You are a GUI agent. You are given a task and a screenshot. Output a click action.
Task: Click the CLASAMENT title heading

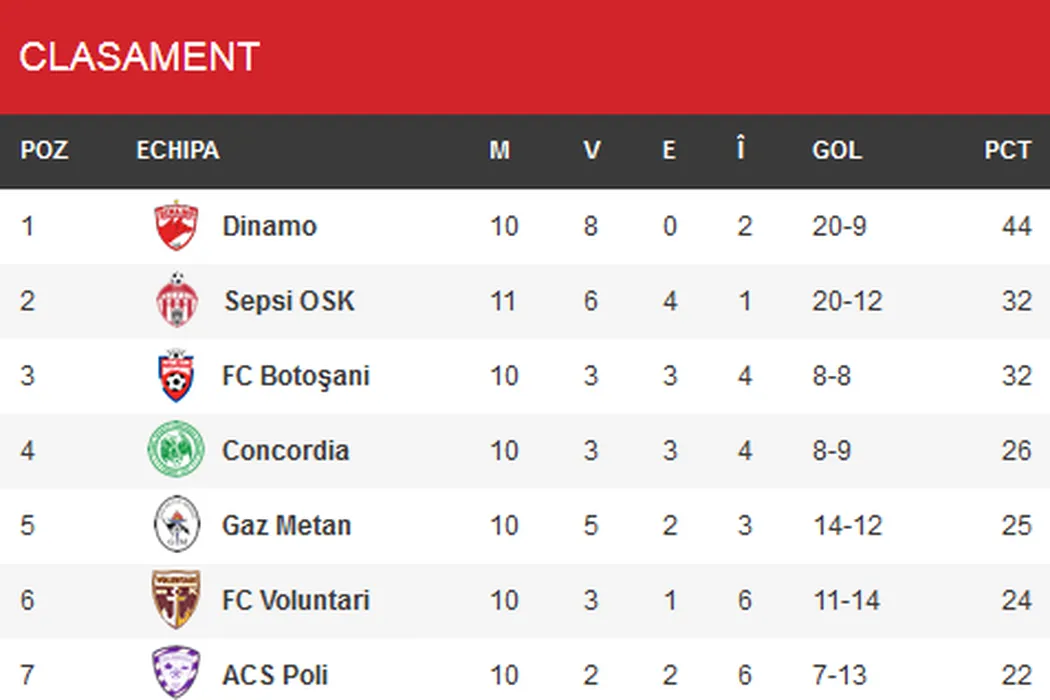click(139, 56)
